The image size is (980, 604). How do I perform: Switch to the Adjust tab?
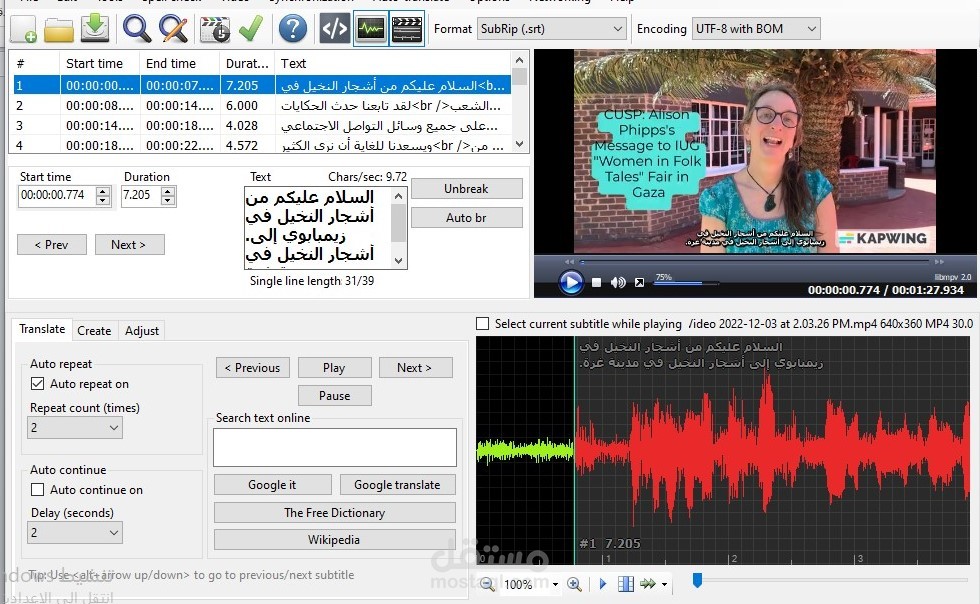point(142,331)
